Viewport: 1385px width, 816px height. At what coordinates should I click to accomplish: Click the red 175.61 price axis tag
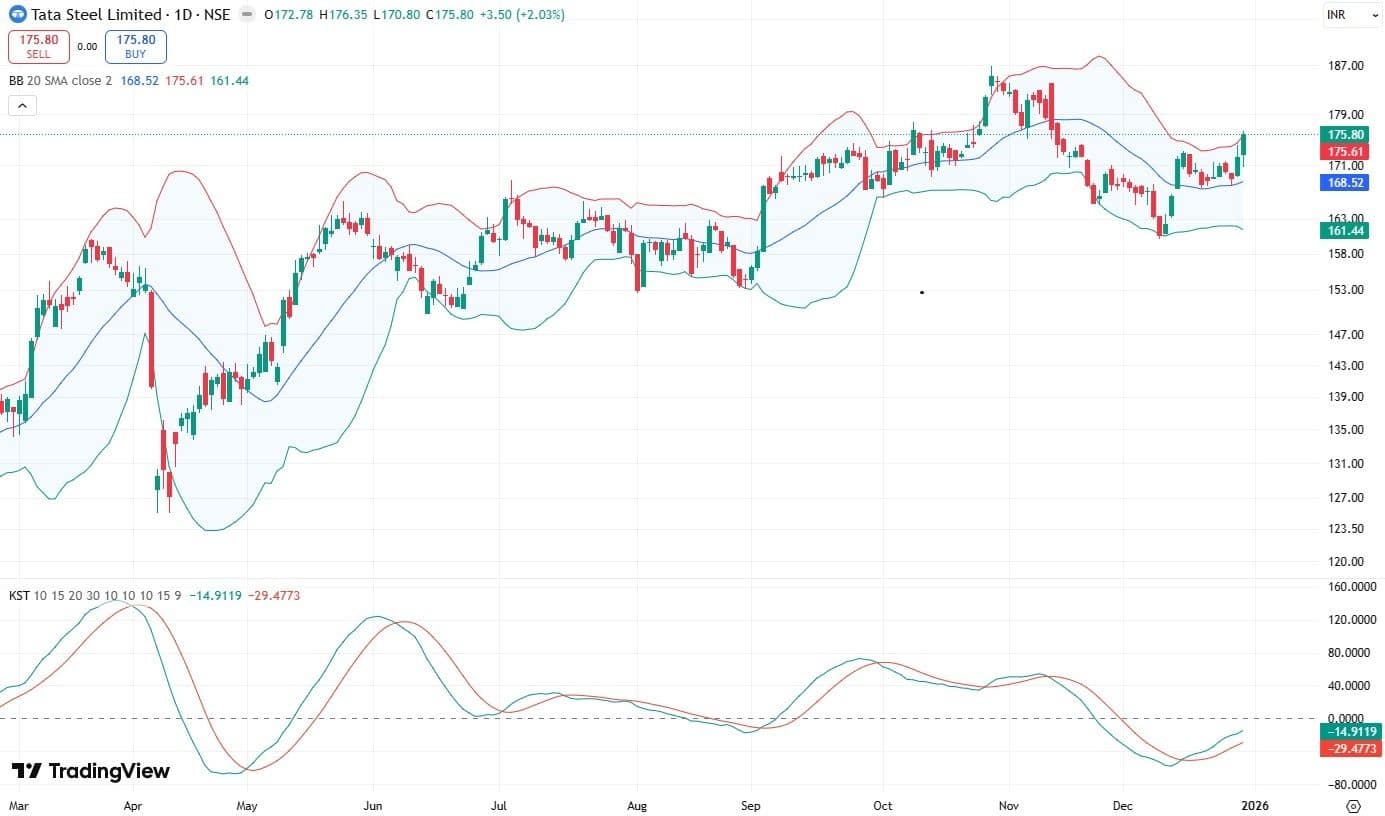pos(1343,150)
